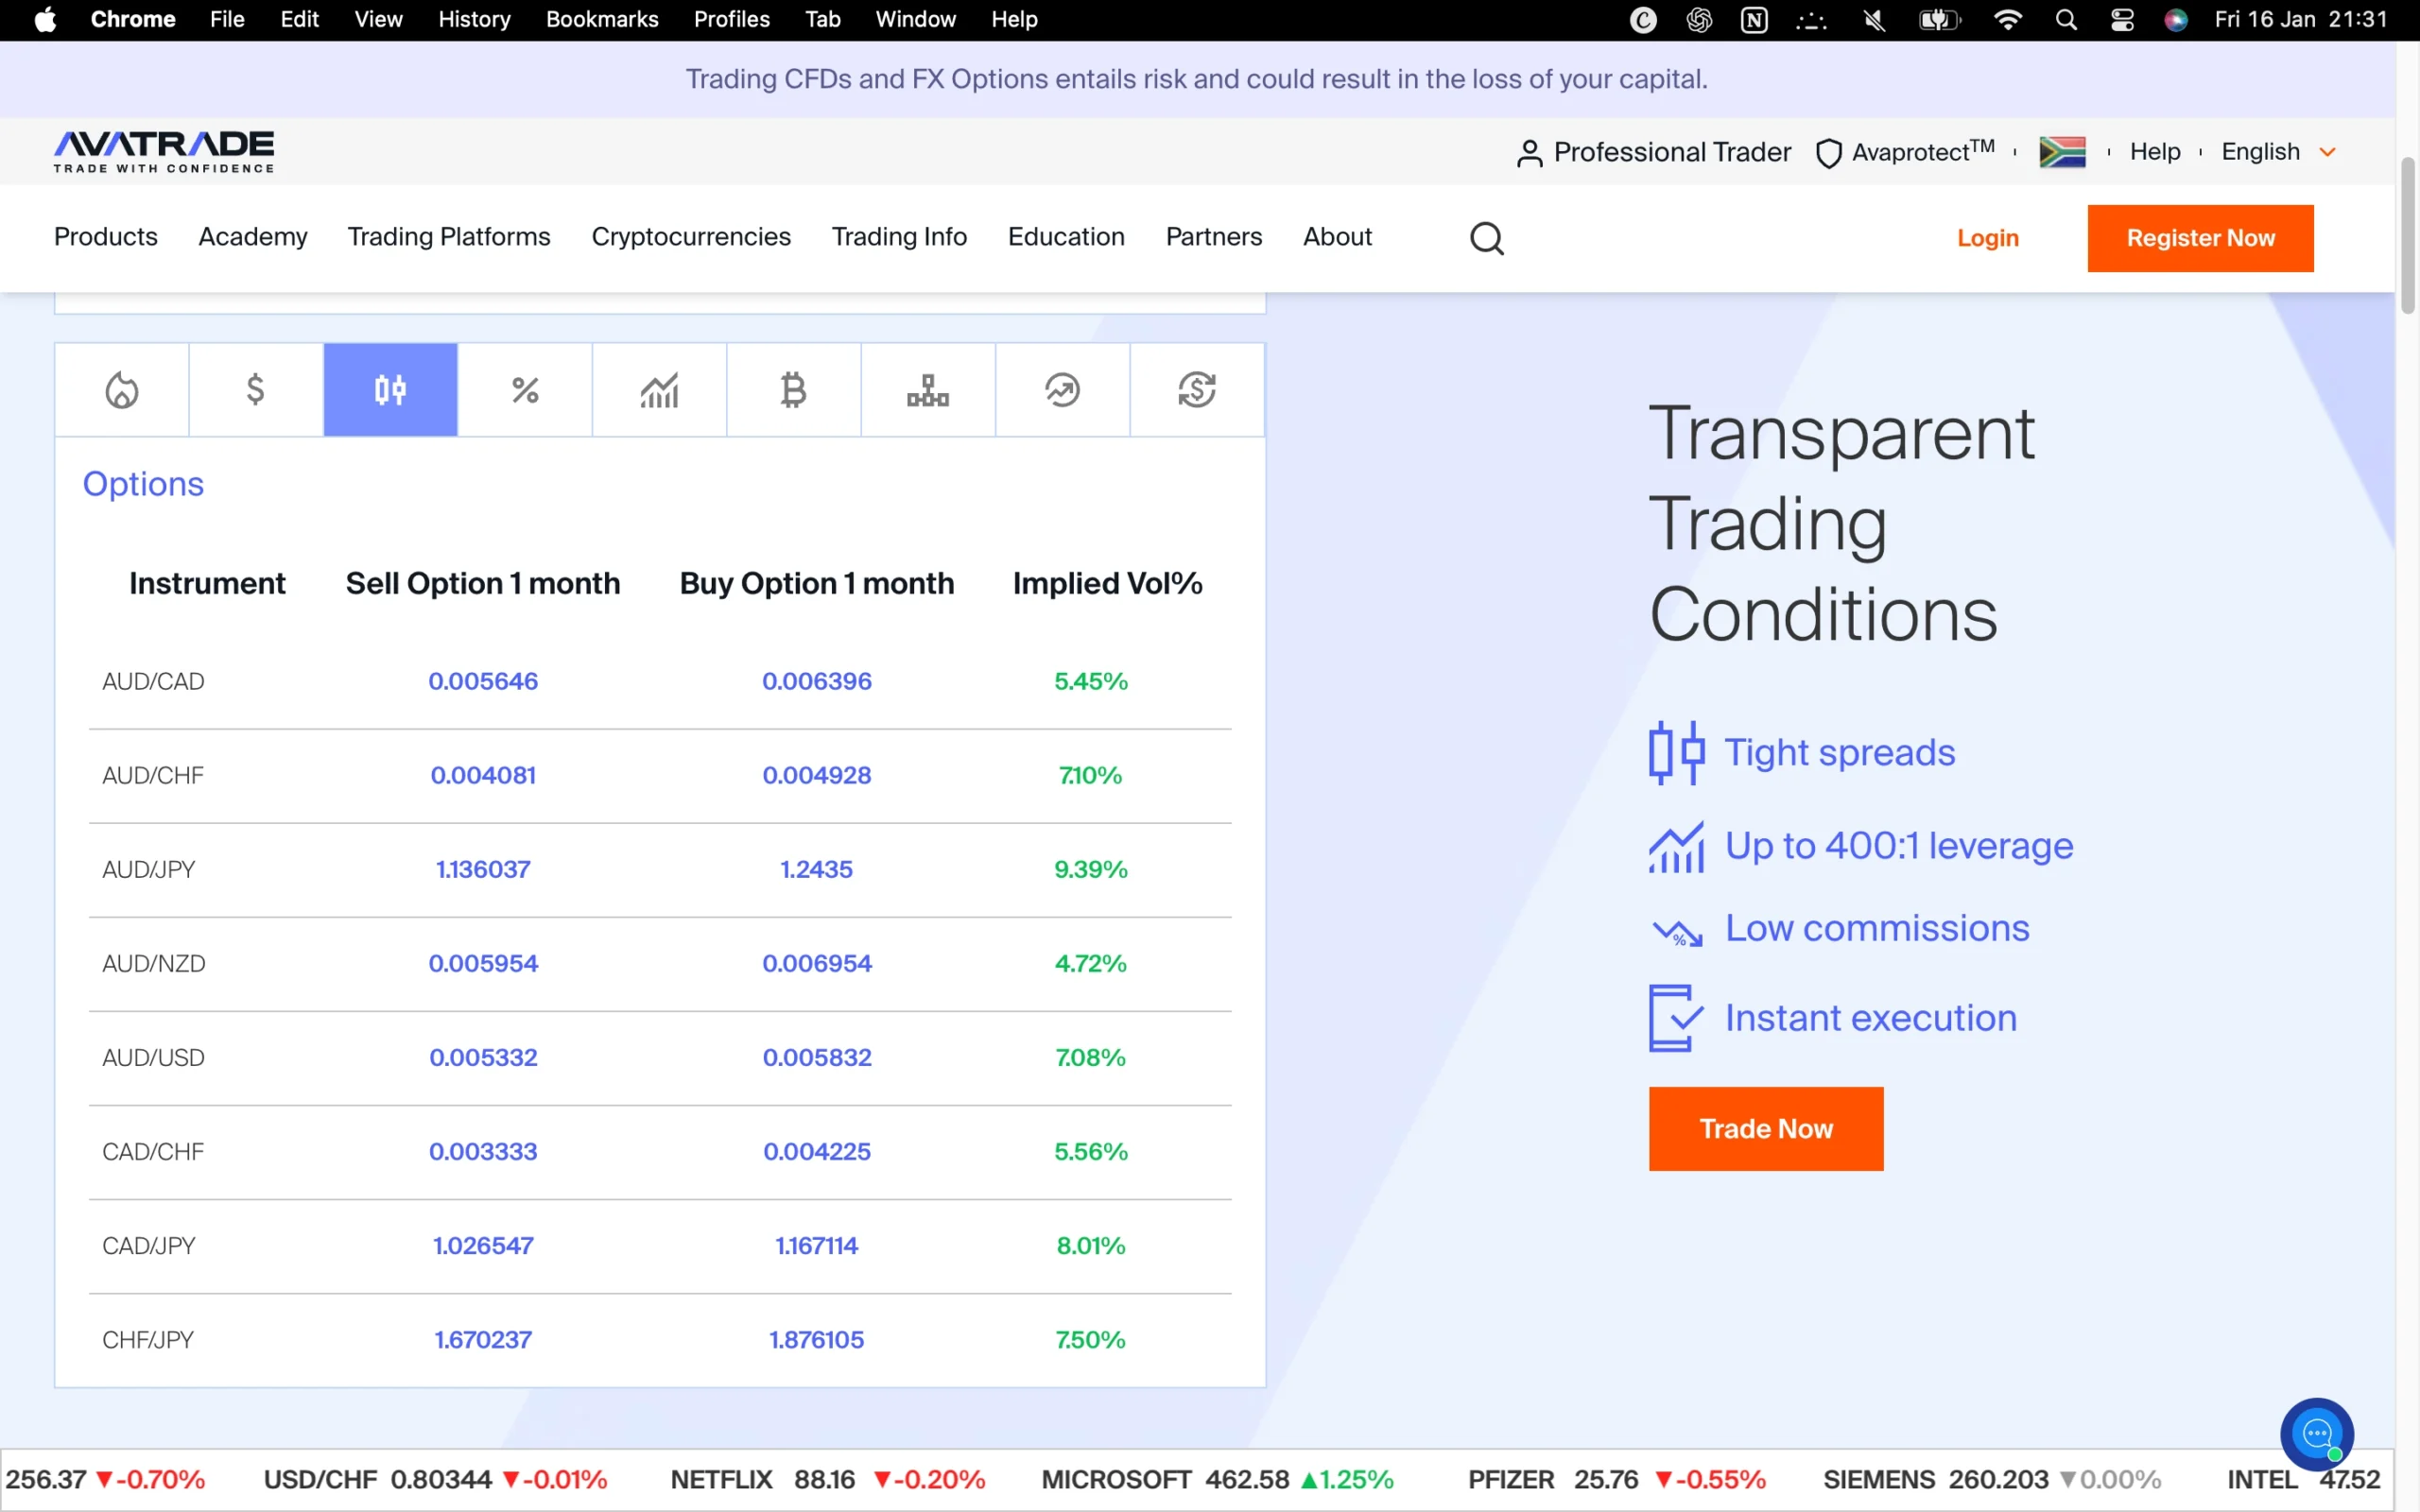Click the Trade Now button
2420x1512 pixels.
coord(1765,1128)
